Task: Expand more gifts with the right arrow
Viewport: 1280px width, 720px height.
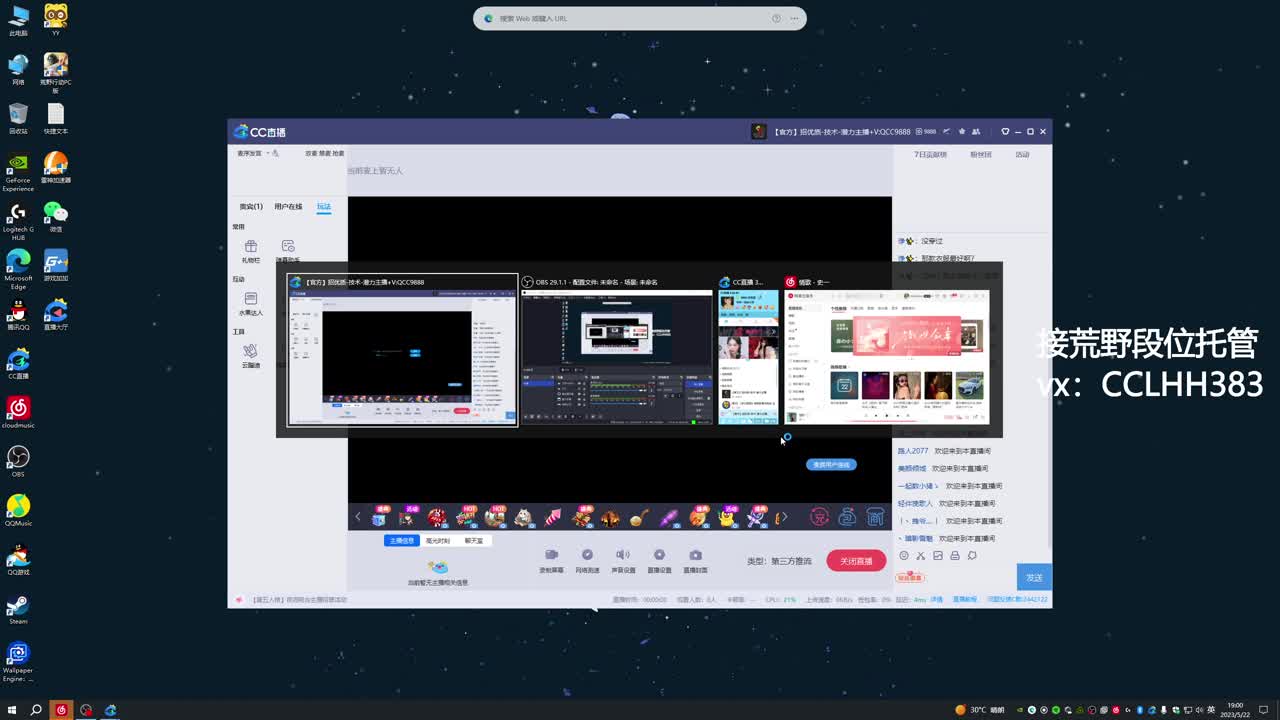Action: [785, 518]
